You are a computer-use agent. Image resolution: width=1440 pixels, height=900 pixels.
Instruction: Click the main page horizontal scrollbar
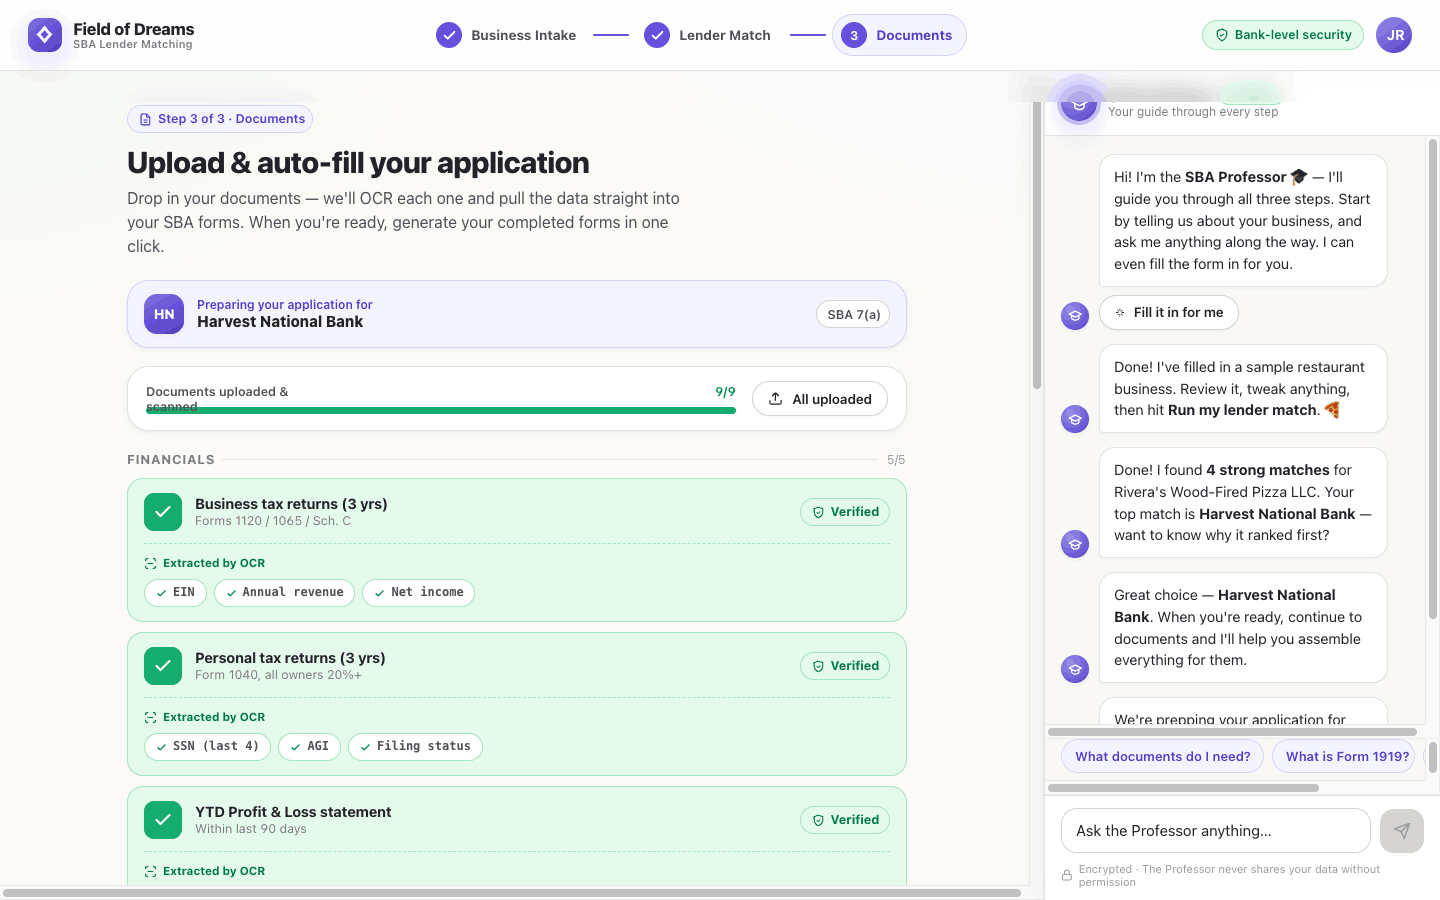click(x=512, y=893)
